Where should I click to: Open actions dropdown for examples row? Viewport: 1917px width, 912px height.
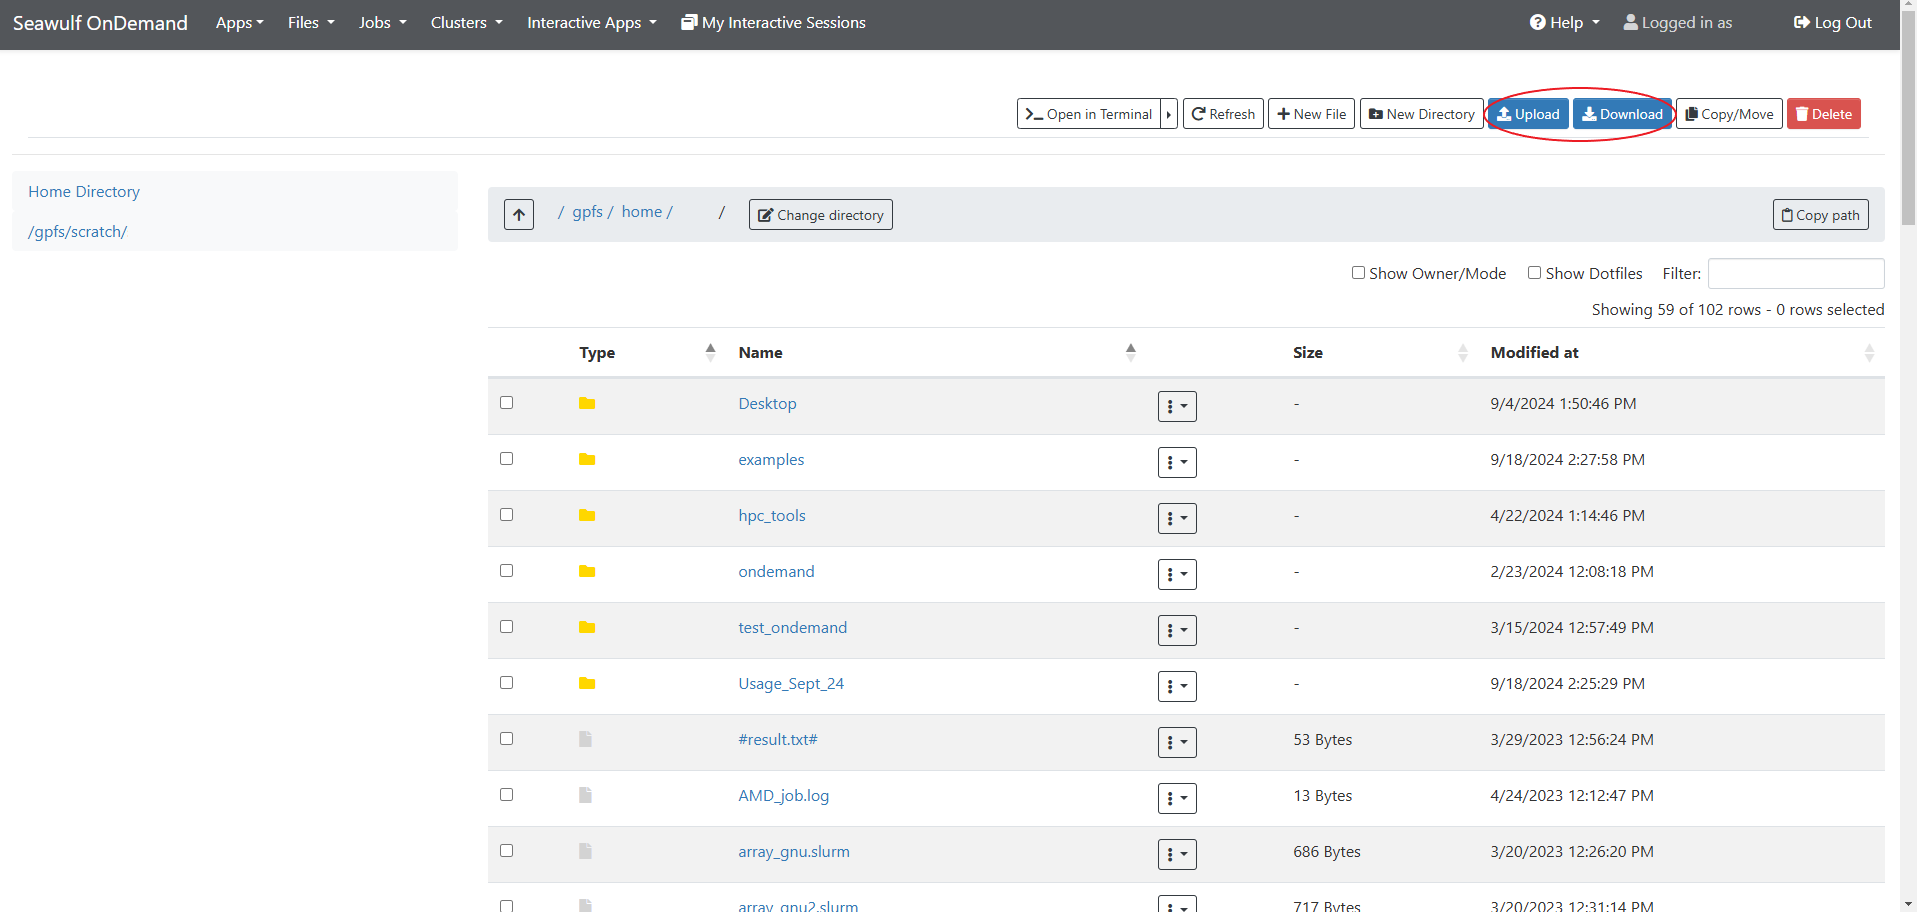(x=1177, y=462)
